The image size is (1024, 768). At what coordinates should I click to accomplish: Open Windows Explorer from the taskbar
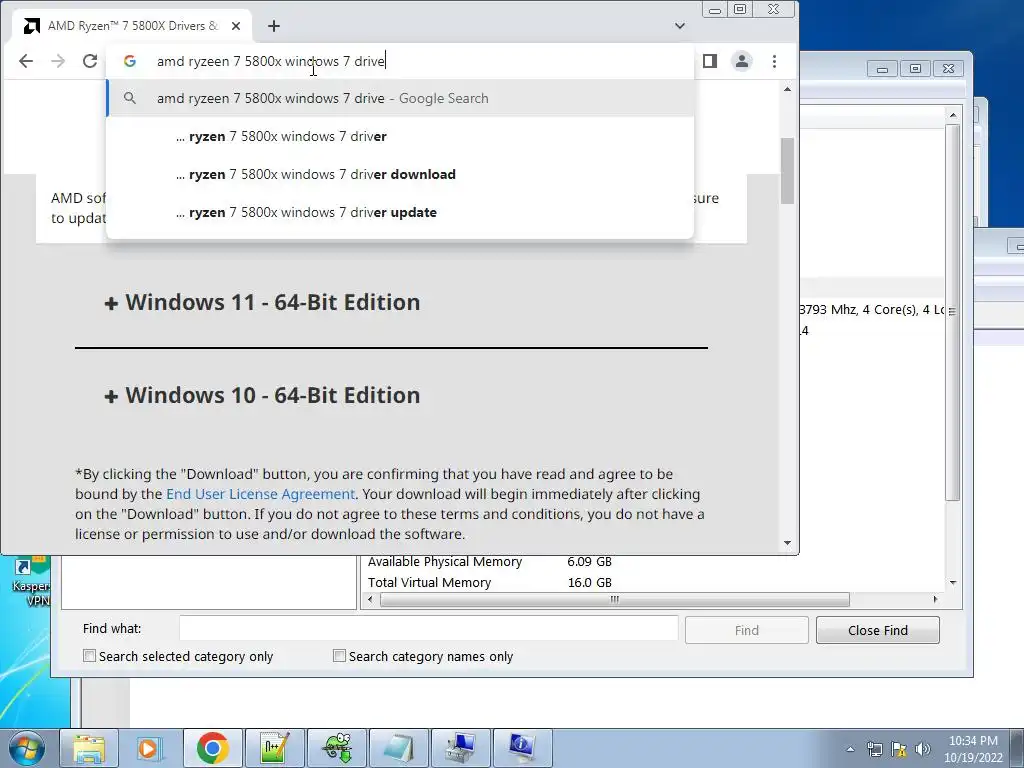pyautogui.click(x=89, y=748)
